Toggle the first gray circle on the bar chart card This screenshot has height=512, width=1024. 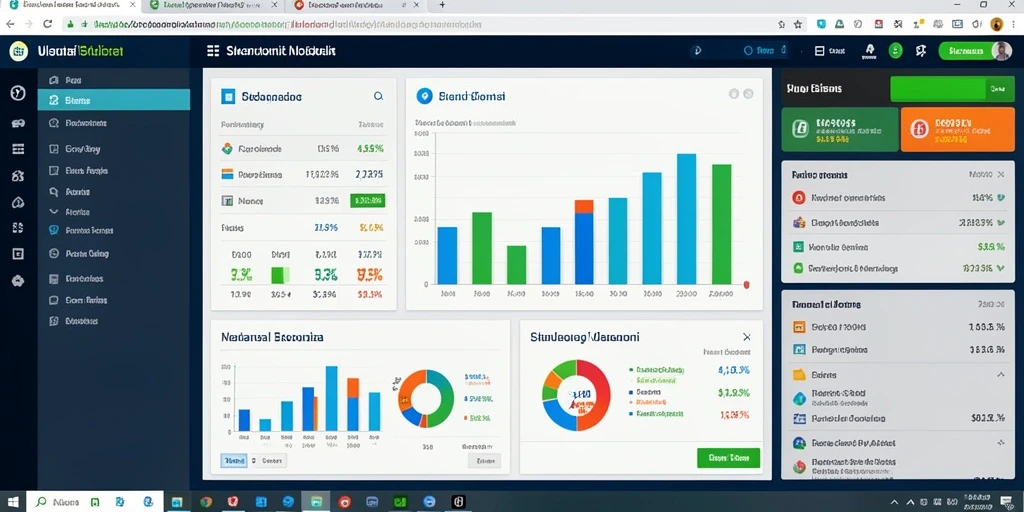pos(733,94)
